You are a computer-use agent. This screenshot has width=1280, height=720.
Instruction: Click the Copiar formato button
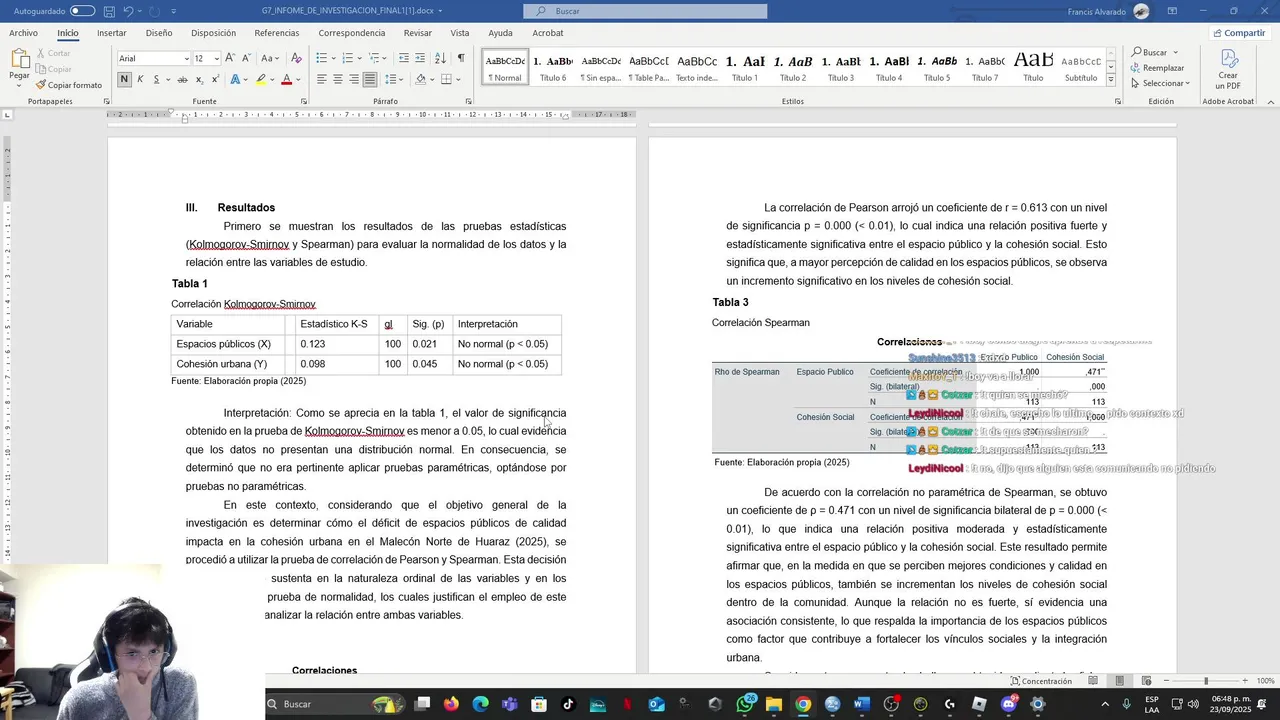(68, 85)
